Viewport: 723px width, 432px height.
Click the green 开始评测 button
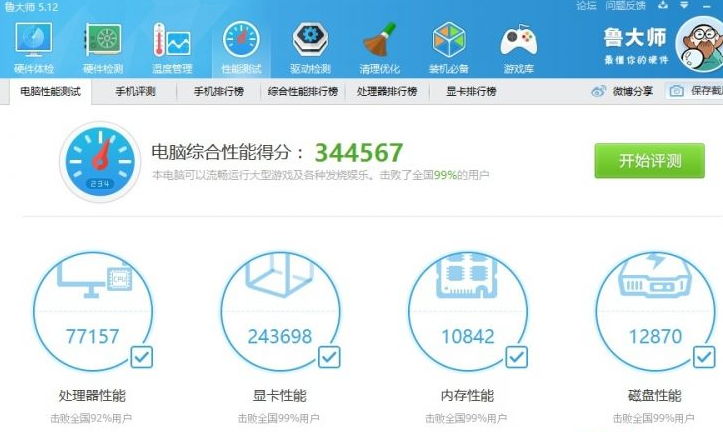pos(650,160)
